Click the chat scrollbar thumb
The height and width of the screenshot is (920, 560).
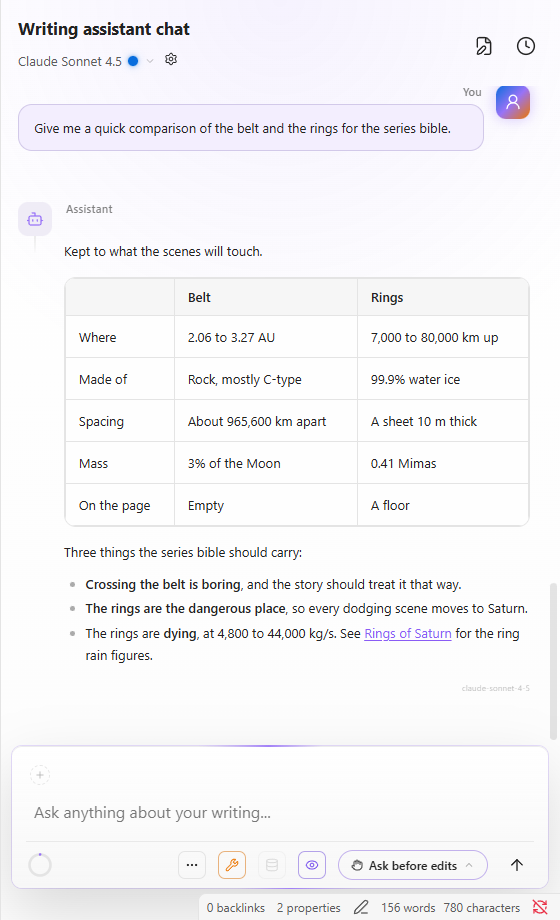tap(553, 661)
